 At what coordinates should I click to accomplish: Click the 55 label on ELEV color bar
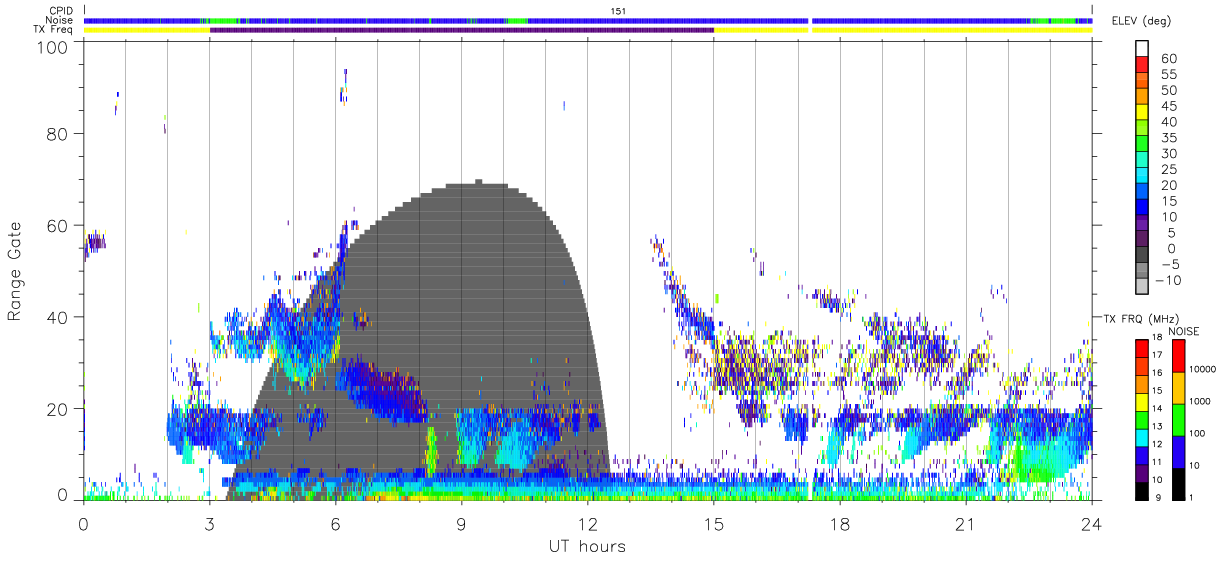coord(1168,74)
